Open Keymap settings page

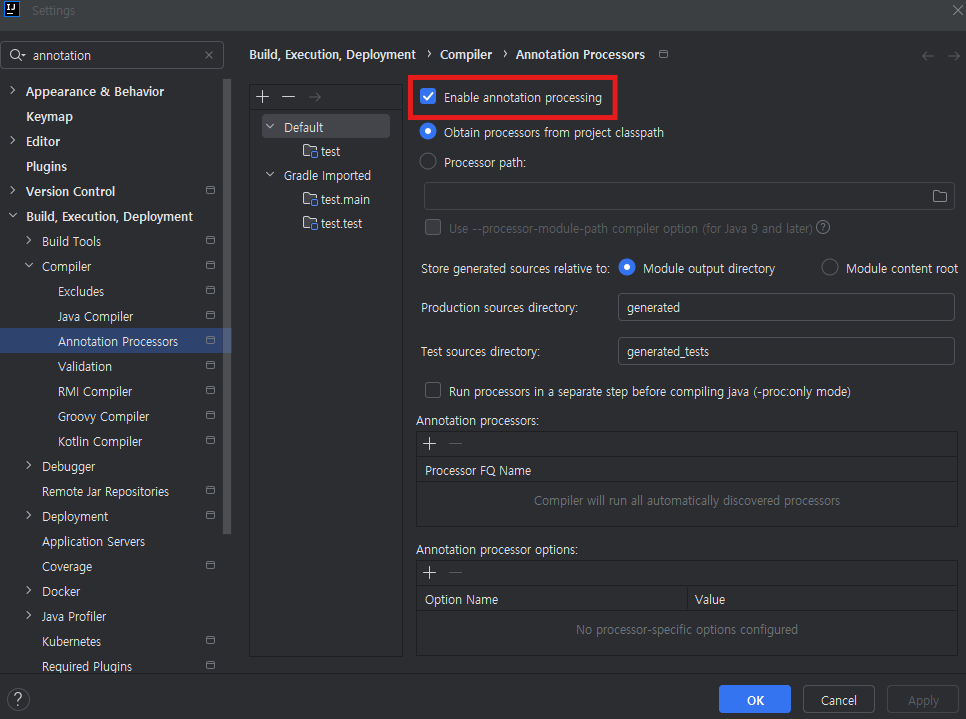[49, 116]
